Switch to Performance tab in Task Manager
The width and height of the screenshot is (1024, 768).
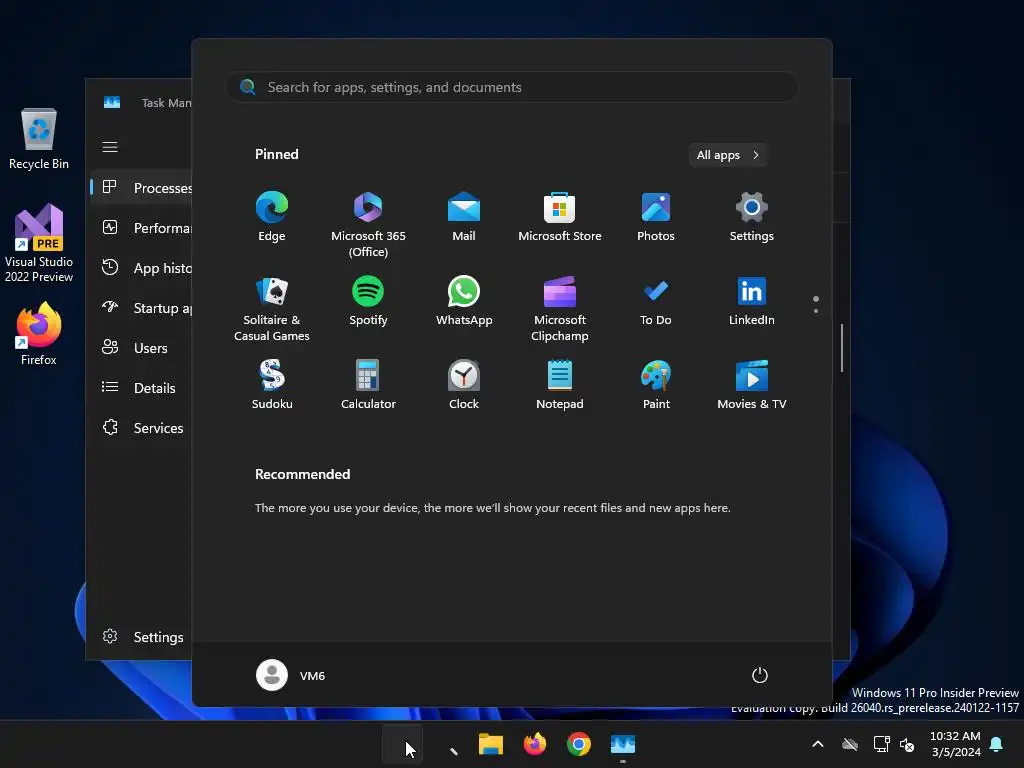(x=141, y=228)
